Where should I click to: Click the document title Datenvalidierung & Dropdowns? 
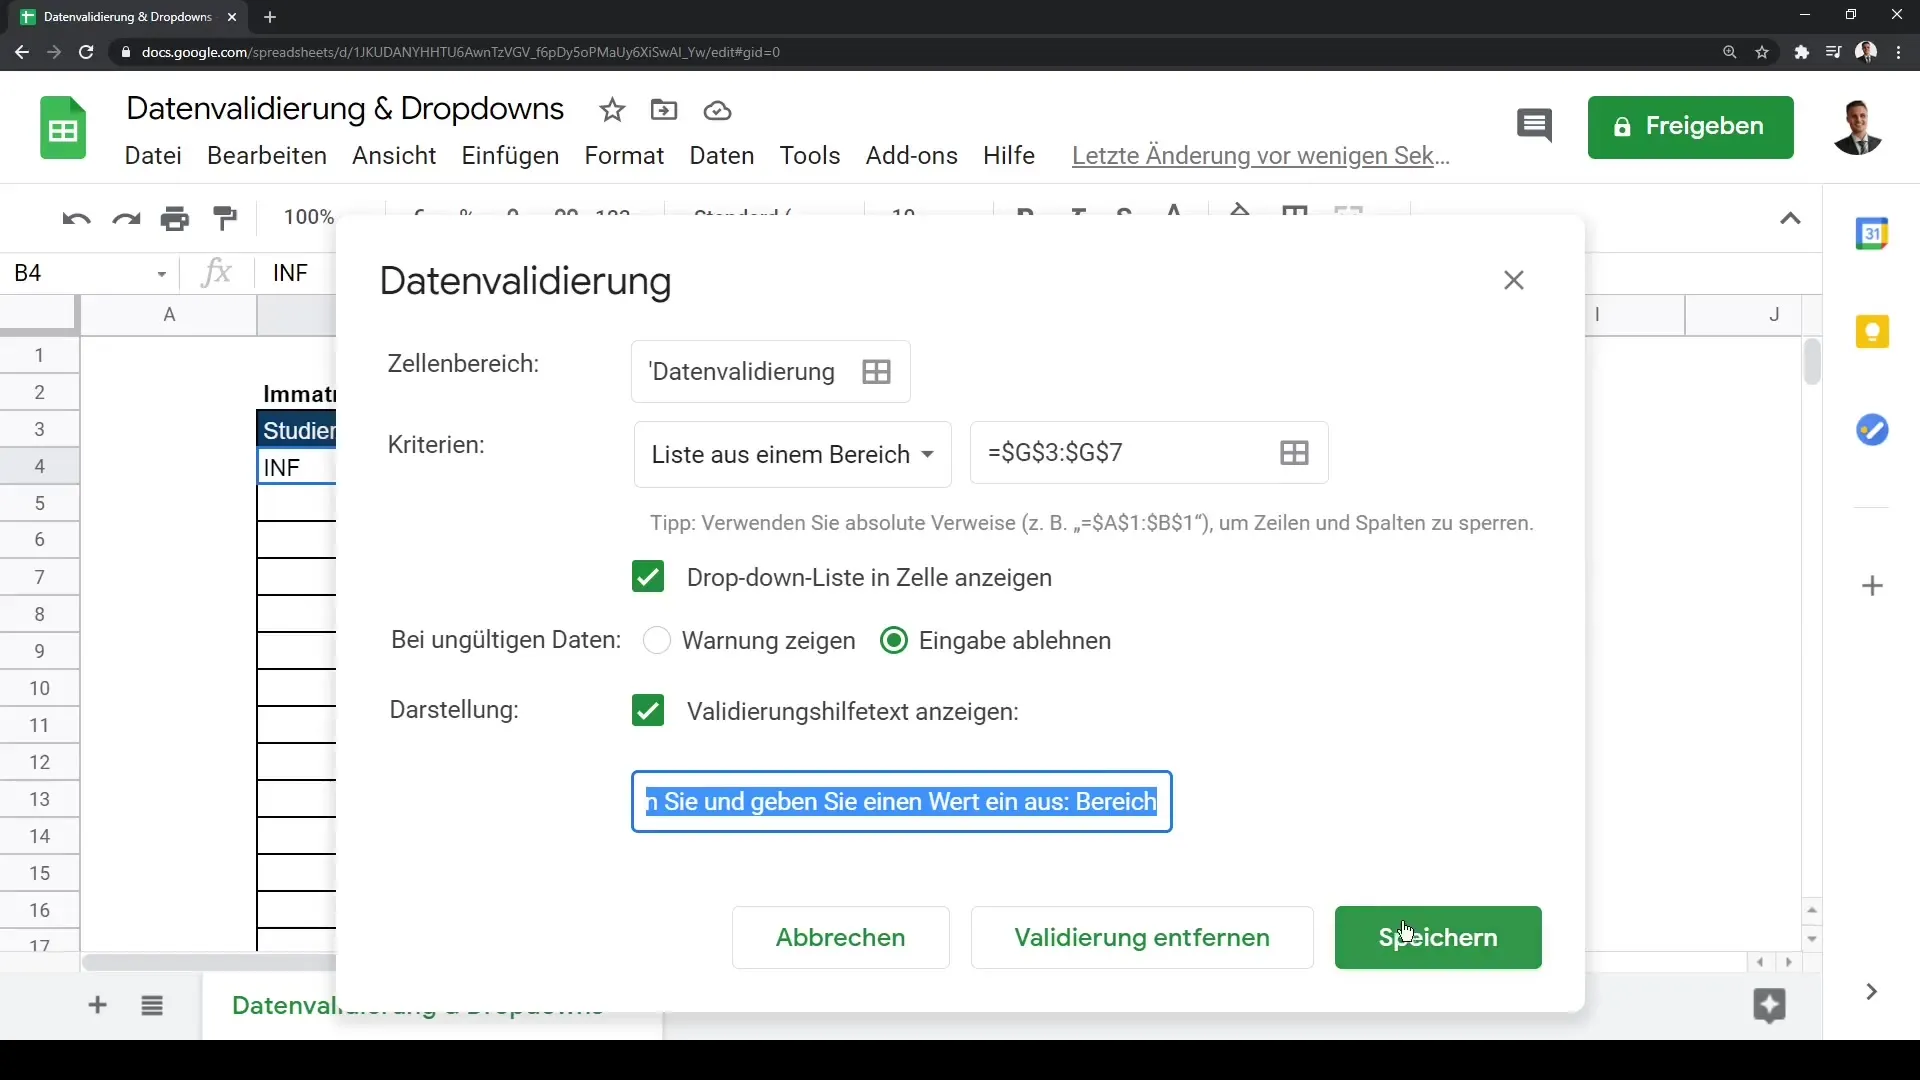(x=345, y=108)
